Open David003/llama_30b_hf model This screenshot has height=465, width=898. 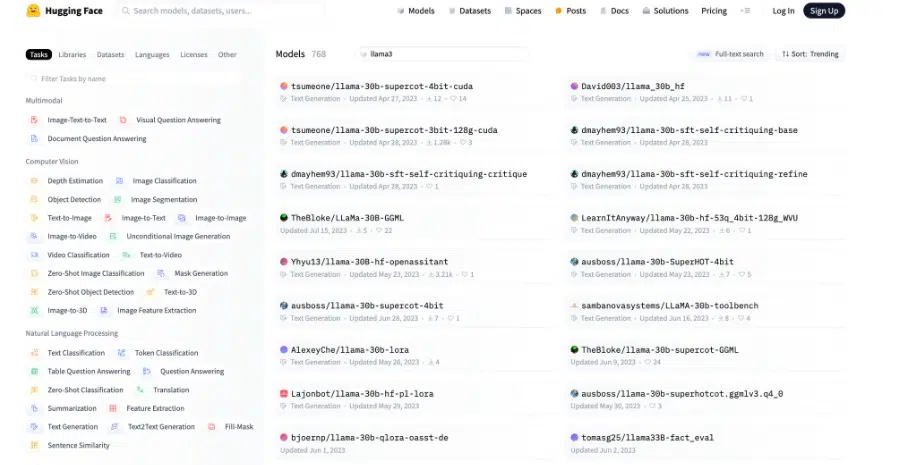click(x=633, y=86)
